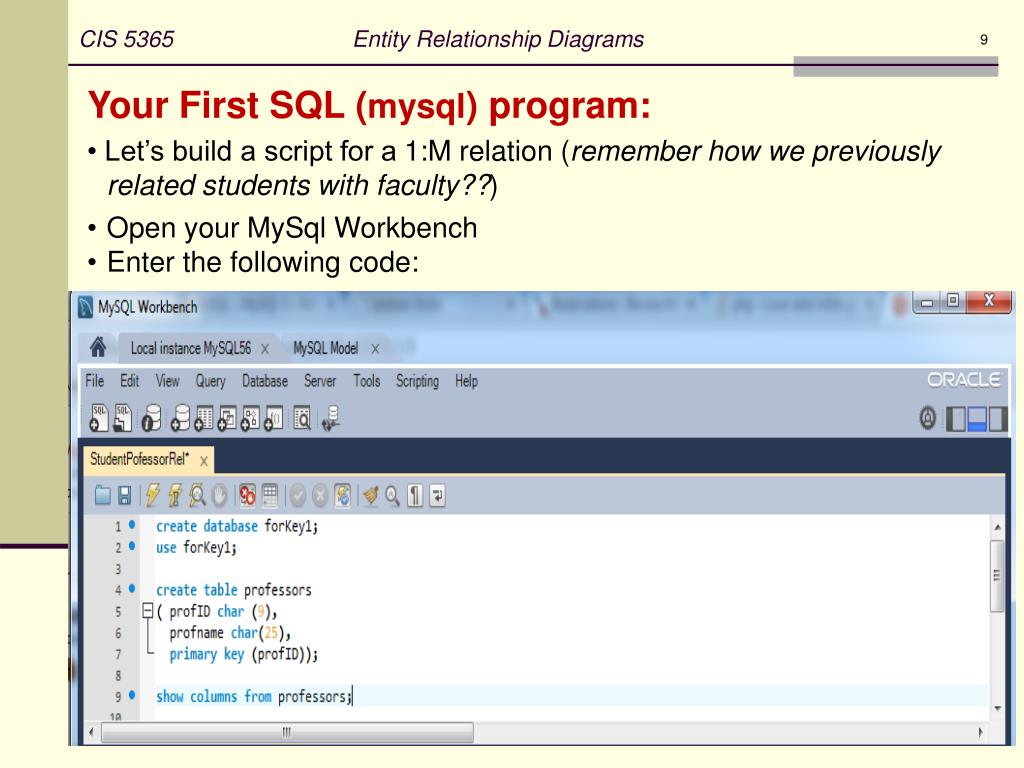The image size is (1024, 768).
Task: Explain query plan magnifier-lightning icon
Action: pyautogui.click(x=197, y=496)
